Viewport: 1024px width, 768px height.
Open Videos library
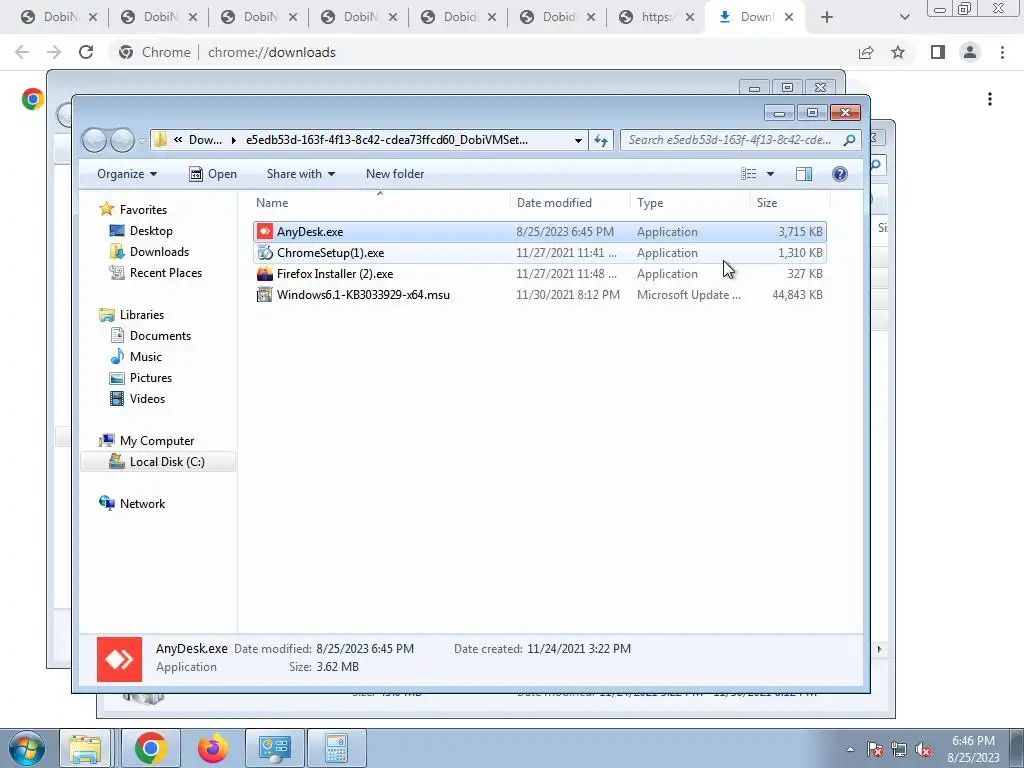point(147,398)
